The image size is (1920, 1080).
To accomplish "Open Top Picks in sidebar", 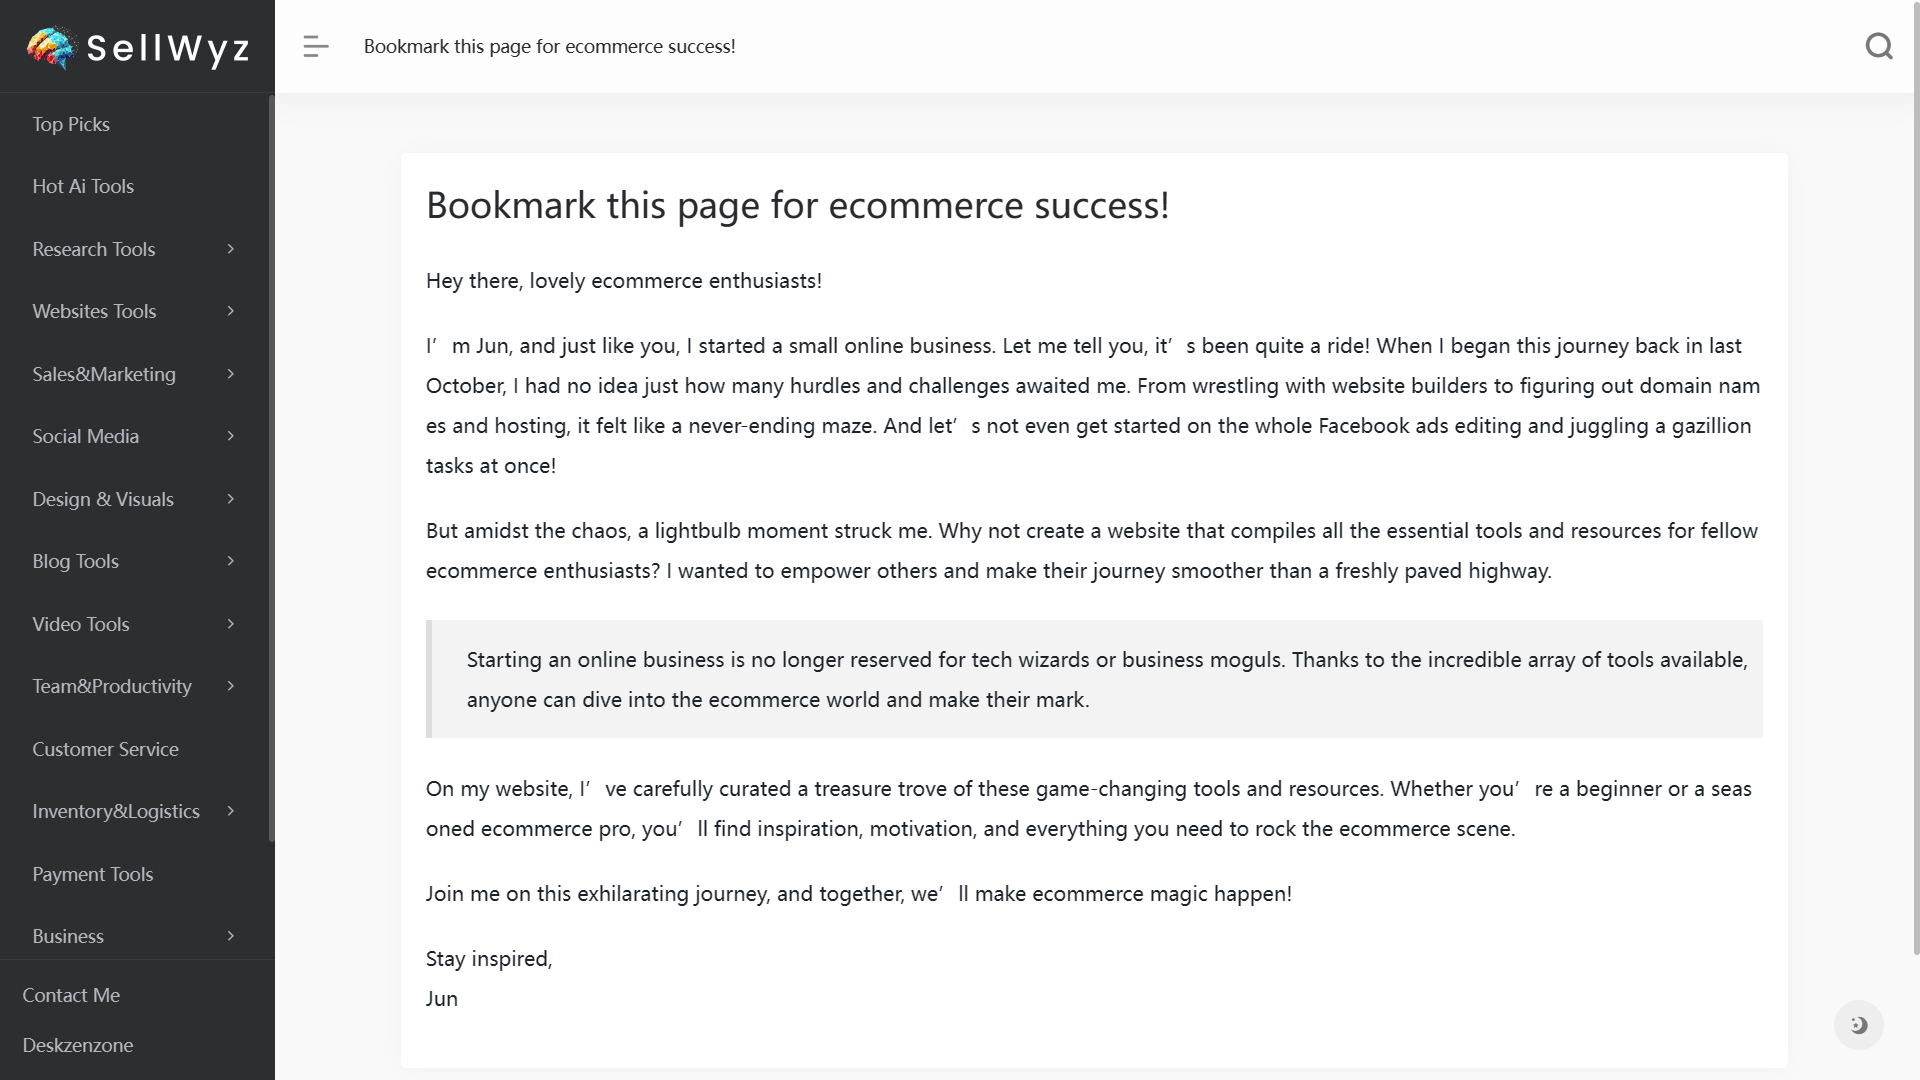I will click(71, 124).
